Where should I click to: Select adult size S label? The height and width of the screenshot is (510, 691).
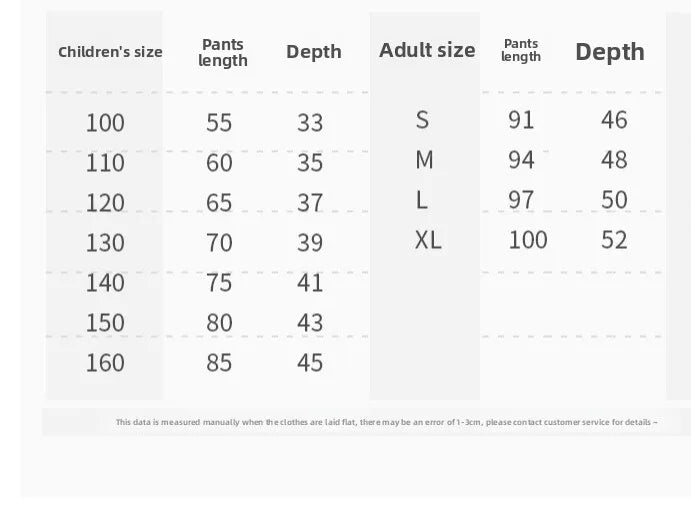(422, 120)
